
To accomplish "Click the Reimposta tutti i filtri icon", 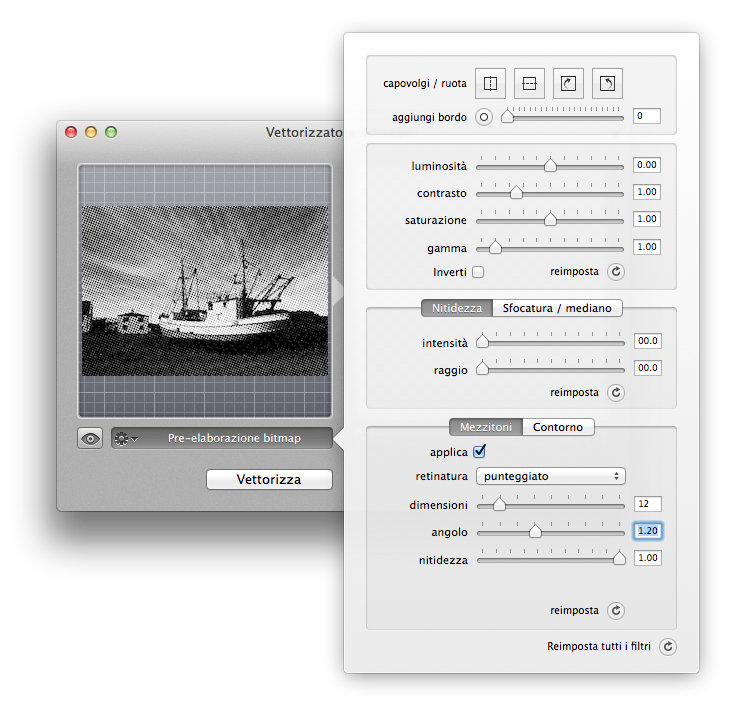I will pos(668,646).
